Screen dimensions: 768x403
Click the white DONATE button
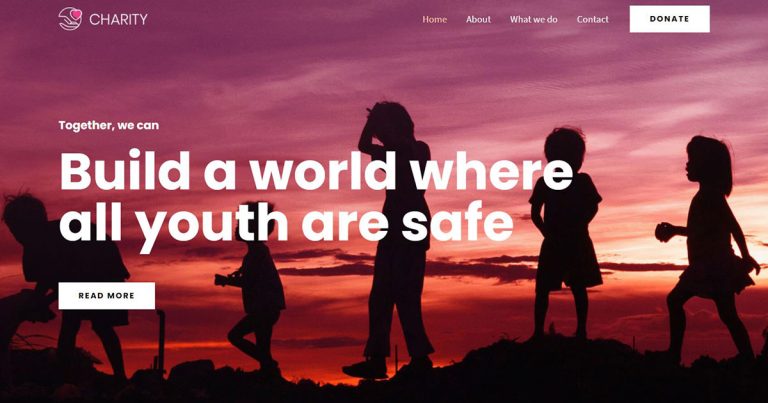[670, 19]
